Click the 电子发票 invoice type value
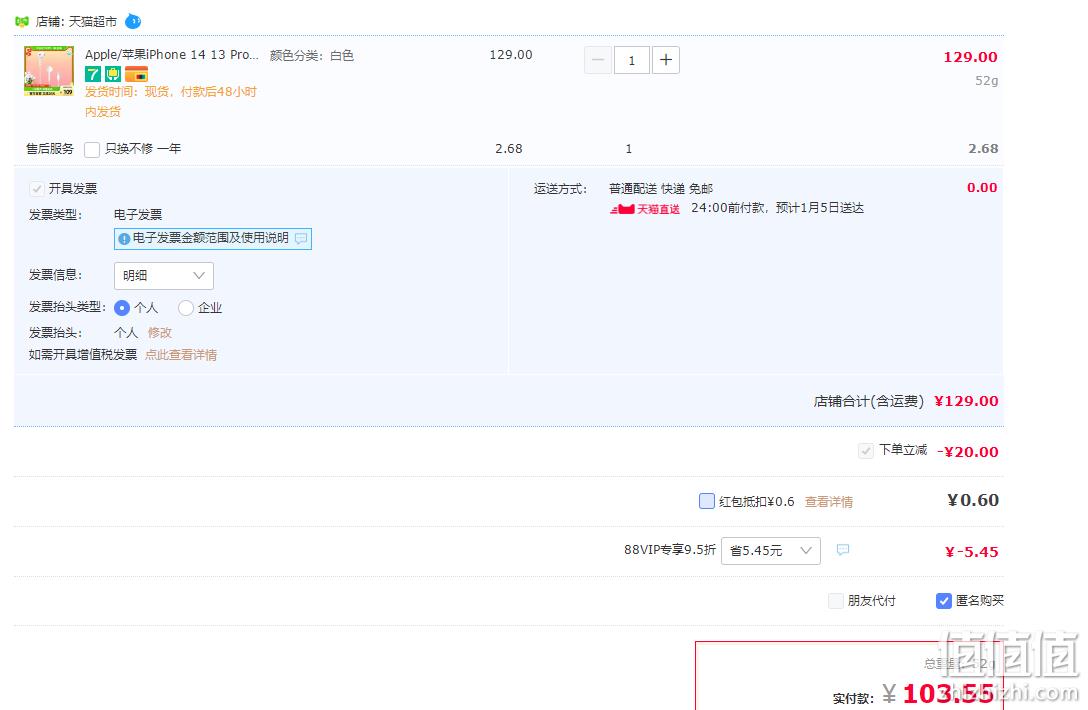Image resolution: width=1088 pixels, height=710 pixels. [x=138, y=215]
